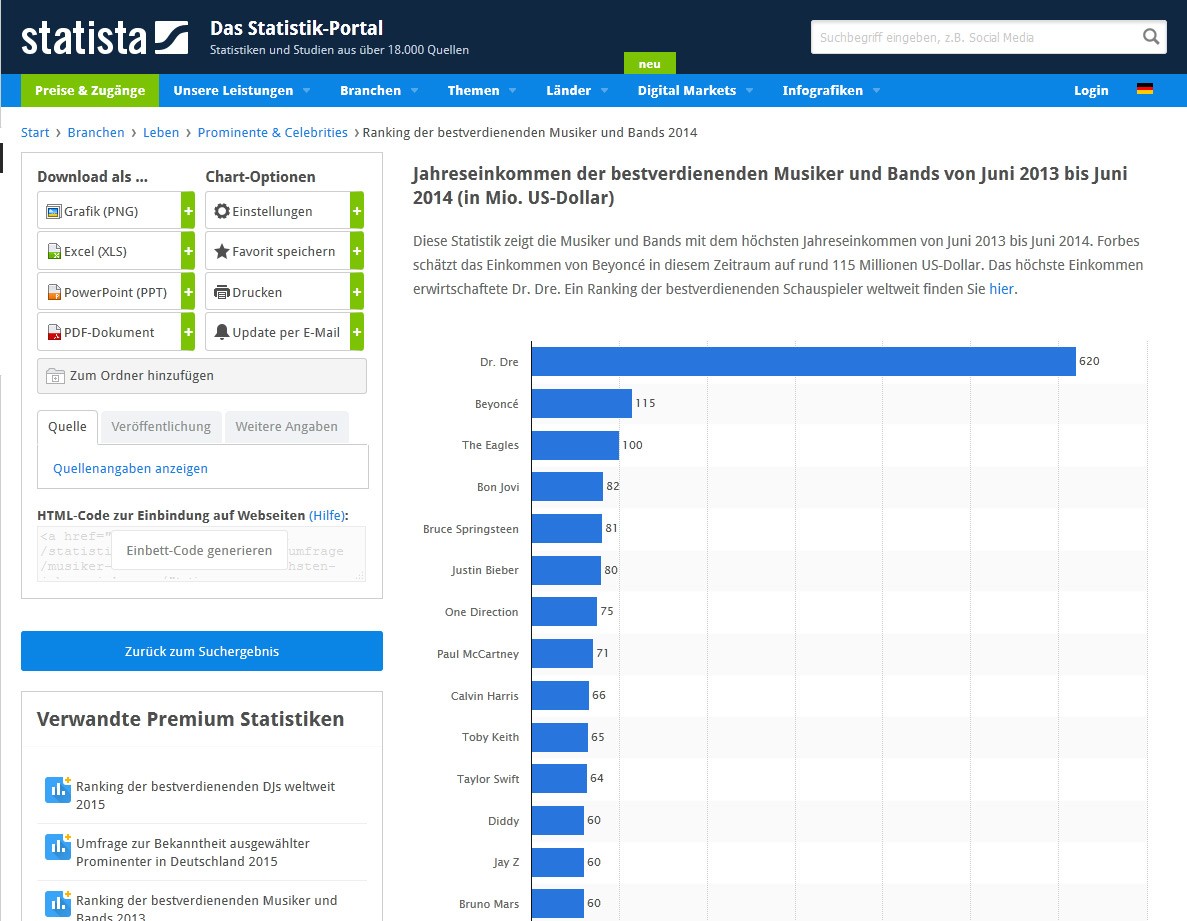Click the Excel (XLS) file icon

54,251
